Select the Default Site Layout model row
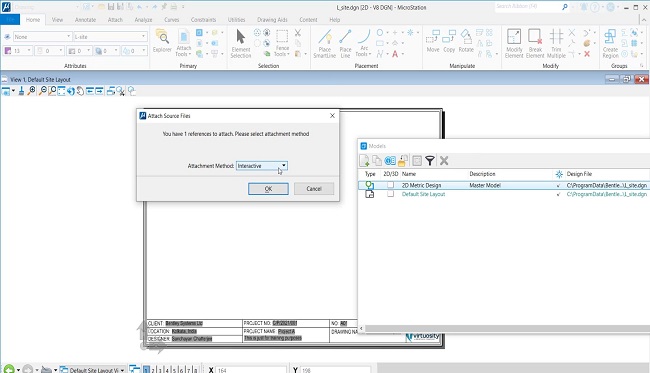650x373 pixels. 504,194
